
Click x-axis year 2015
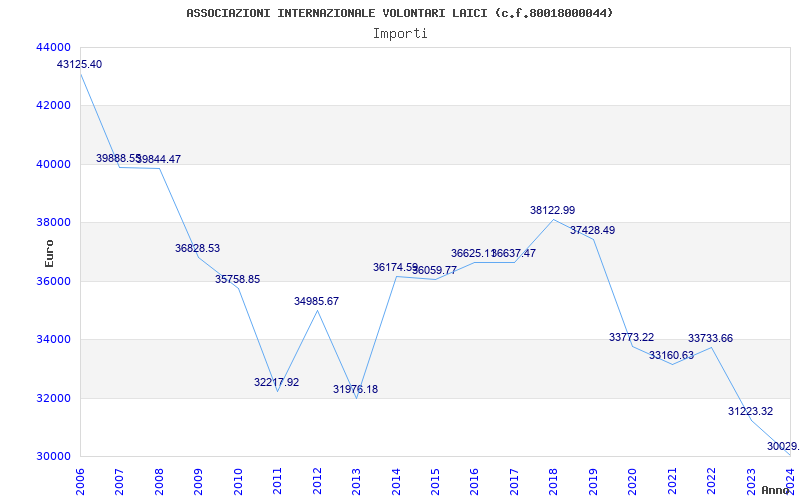tap(435, 482)
